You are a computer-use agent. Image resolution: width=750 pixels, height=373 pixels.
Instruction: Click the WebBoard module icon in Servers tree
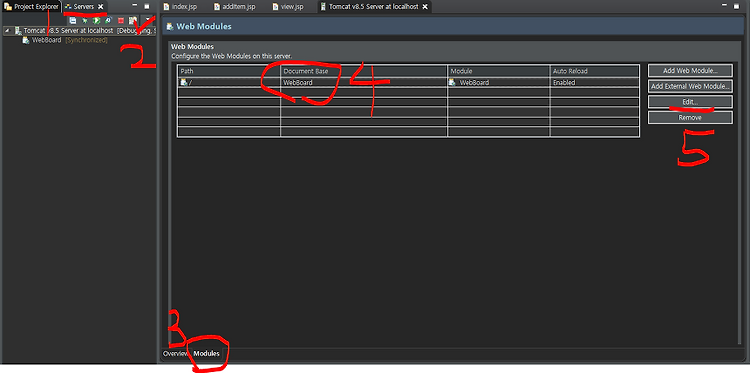26,40
